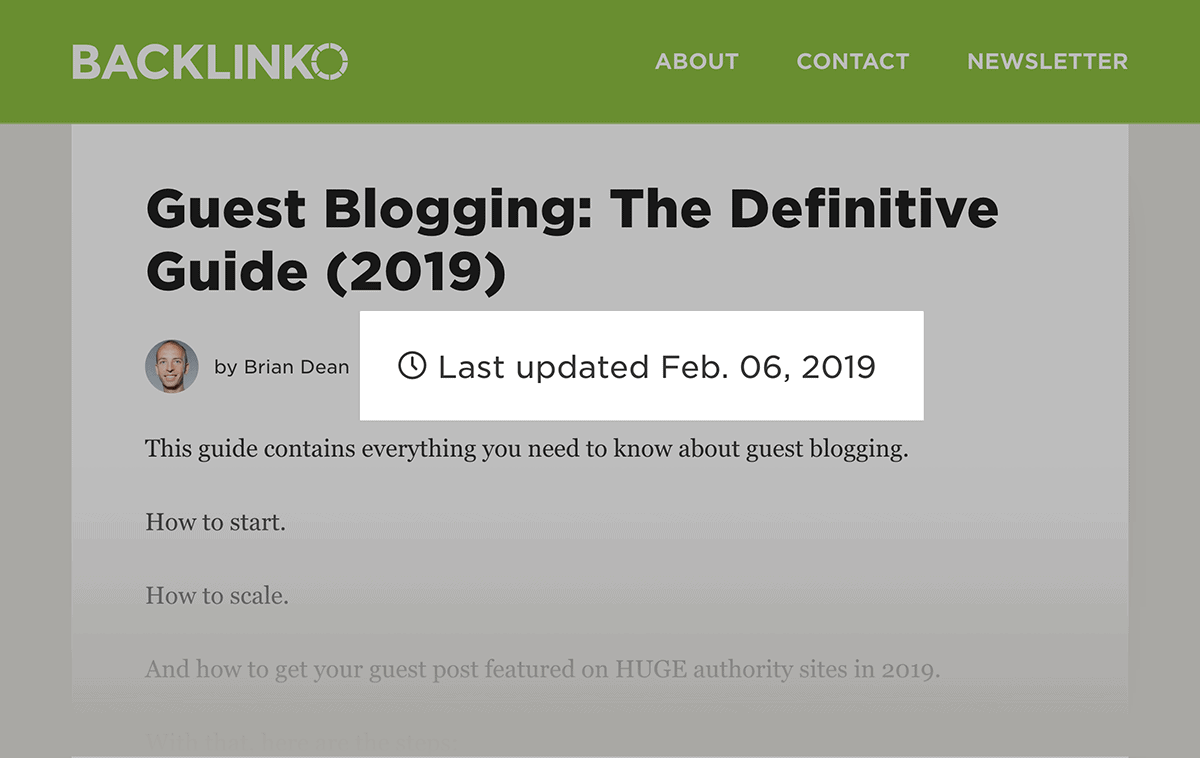This screenshot has height=758, width=1200.
Task: Click the line 'How to scale.'
Action: (x=217, y=595)
